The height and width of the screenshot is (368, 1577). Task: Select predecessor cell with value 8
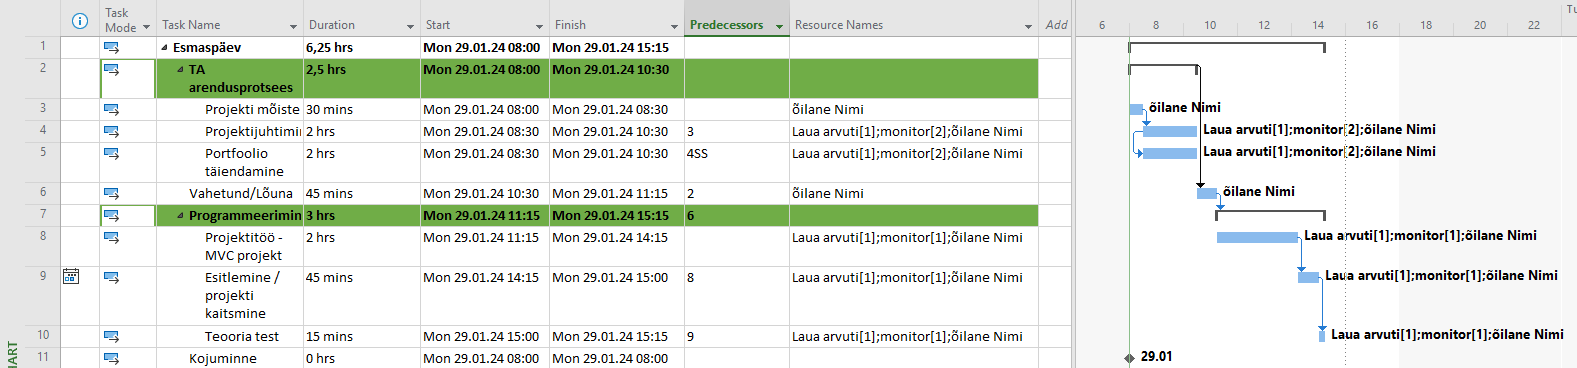click(x=737, y=295)
